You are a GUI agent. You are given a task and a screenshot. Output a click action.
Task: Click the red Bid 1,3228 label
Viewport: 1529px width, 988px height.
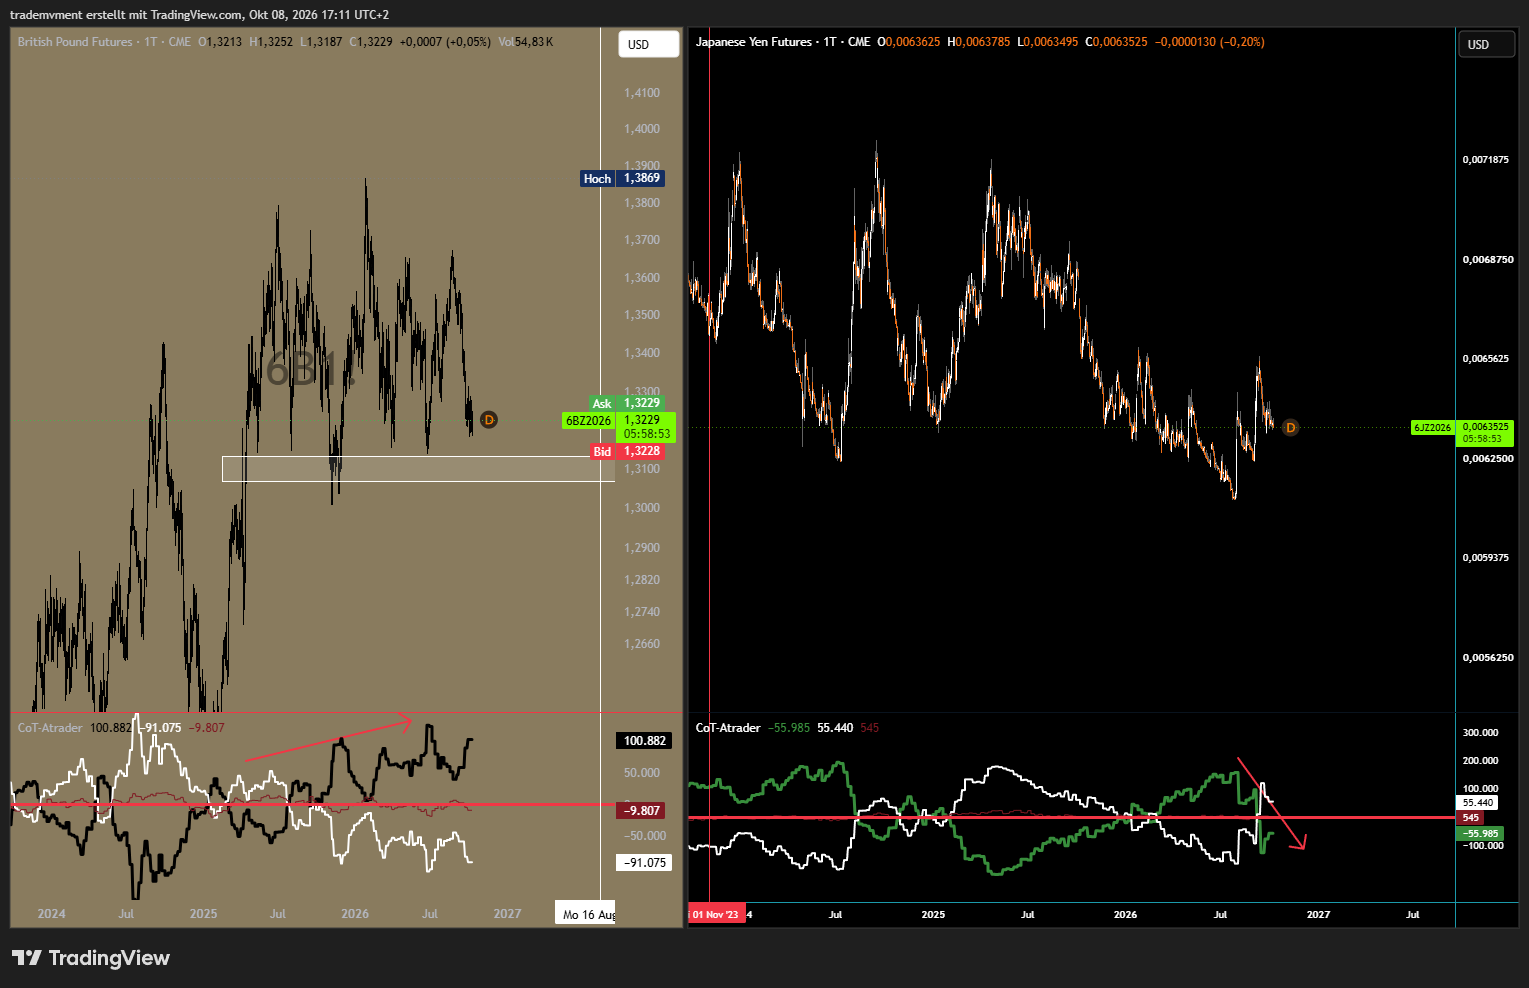tap(627, 452)
